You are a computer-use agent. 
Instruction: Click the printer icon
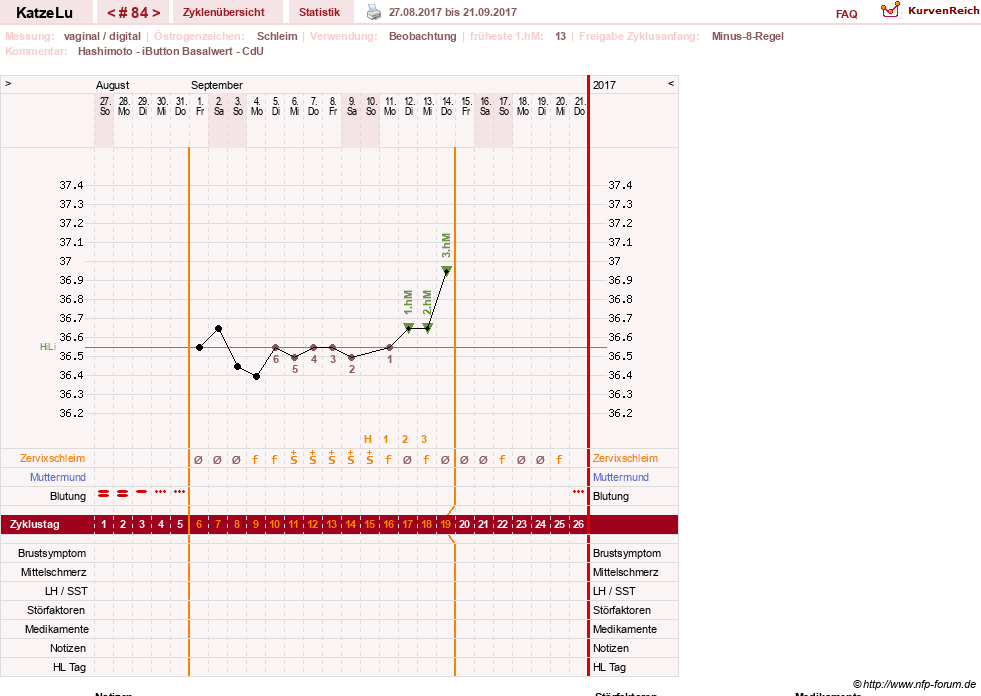(x=374, y=12)
